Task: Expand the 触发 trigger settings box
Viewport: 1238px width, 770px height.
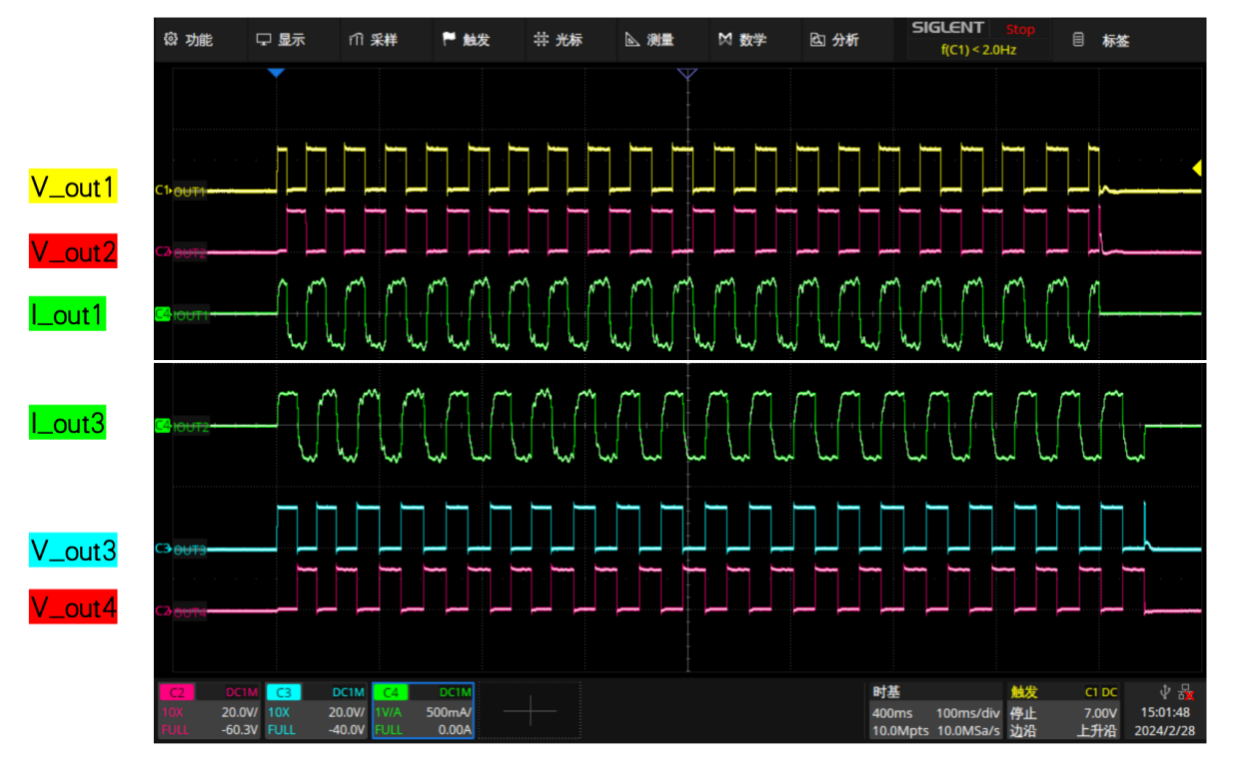Action: tap(1062, 711)
